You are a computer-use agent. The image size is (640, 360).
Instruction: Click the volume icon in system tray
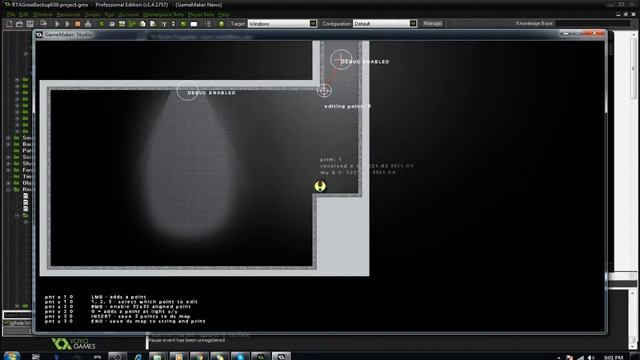591,358
